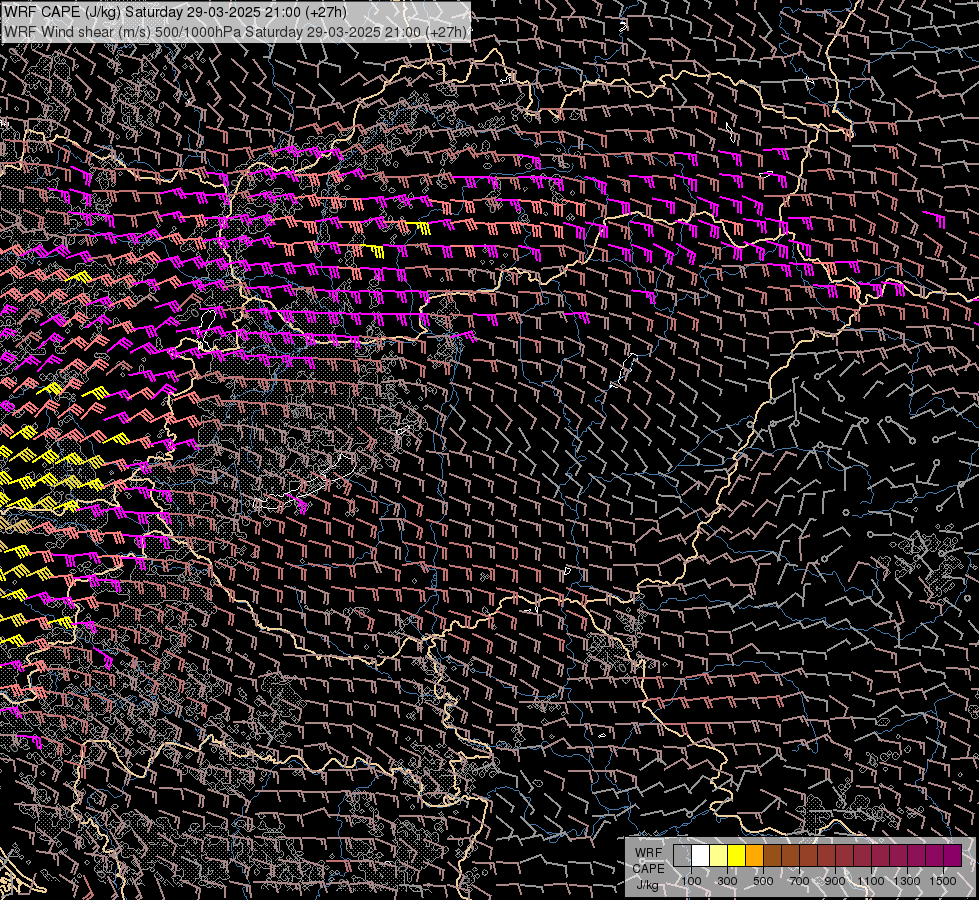Image resolution: width=979 pixels, height=900 pixels.
Task: Click the '1300' legend scale label
Action: tap(907, 881)
